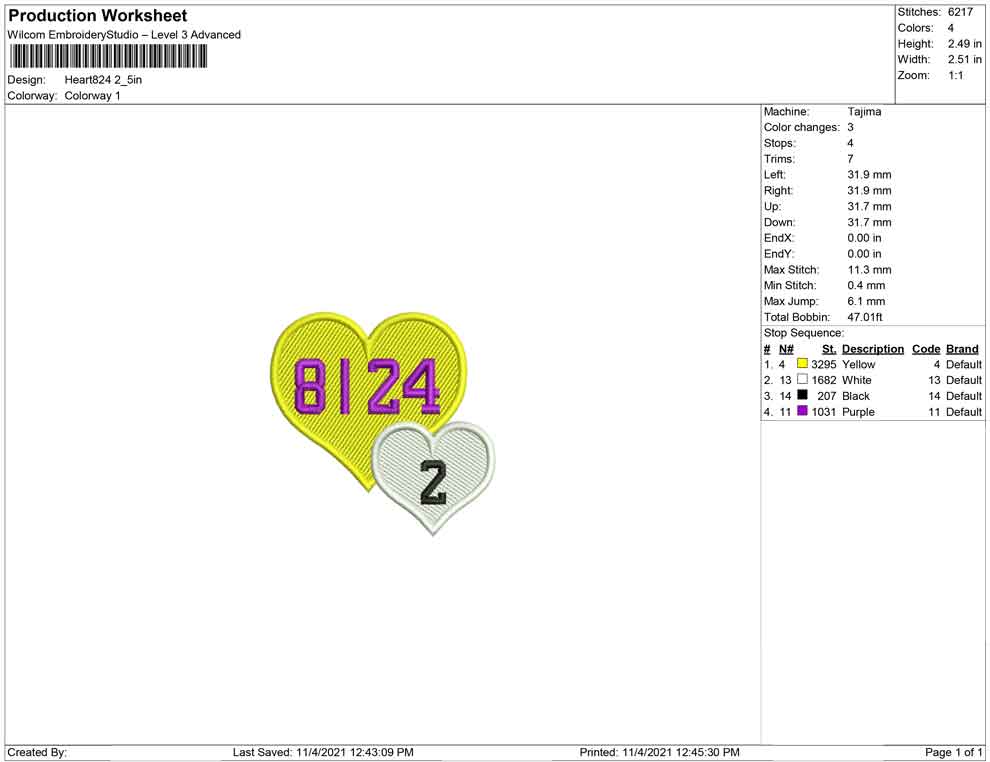Click the Max Jump value 6.1 mm

coord(866,301)
